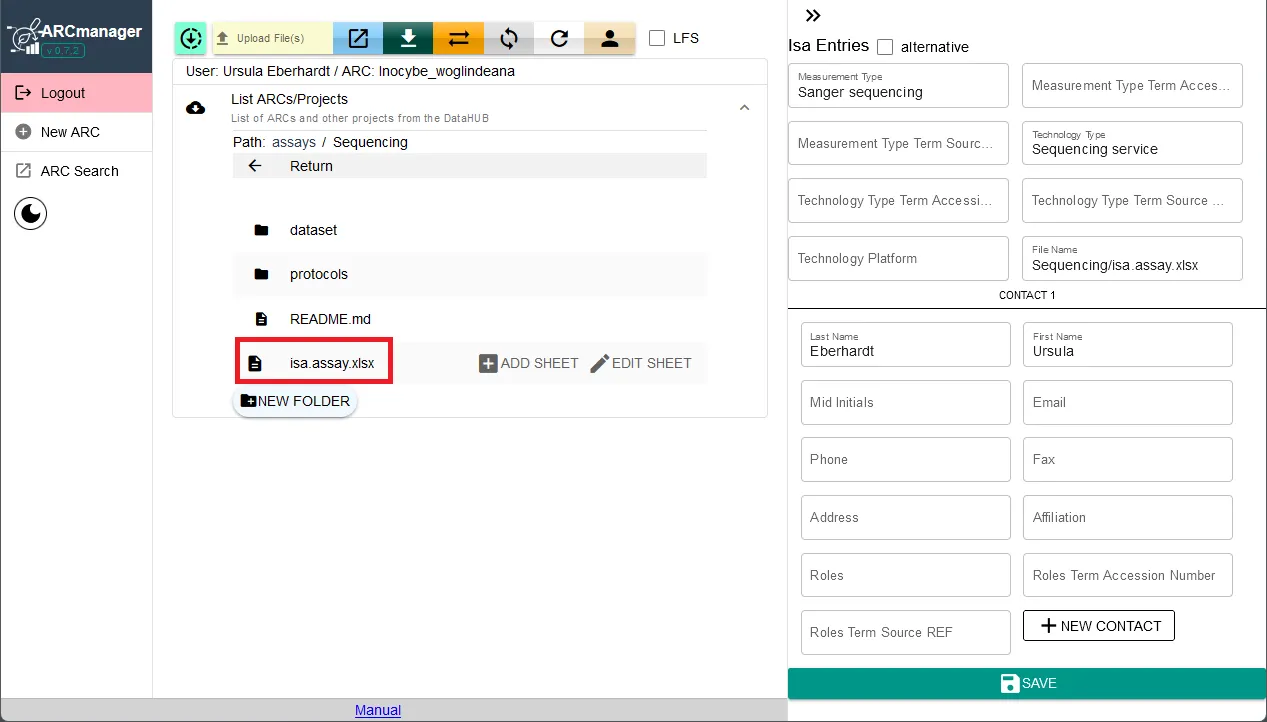The width and height of the screenshot is (1267, 722).
Task: Click the circular sync arrows icon
Action: 509,39
